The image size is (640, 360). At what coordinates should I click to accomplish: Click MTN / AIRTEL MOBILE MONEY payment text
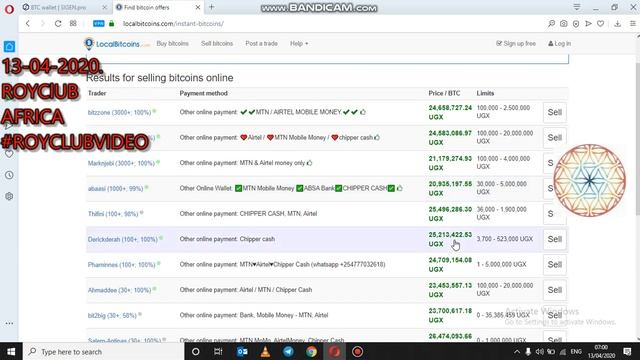(x=298, y=112)
